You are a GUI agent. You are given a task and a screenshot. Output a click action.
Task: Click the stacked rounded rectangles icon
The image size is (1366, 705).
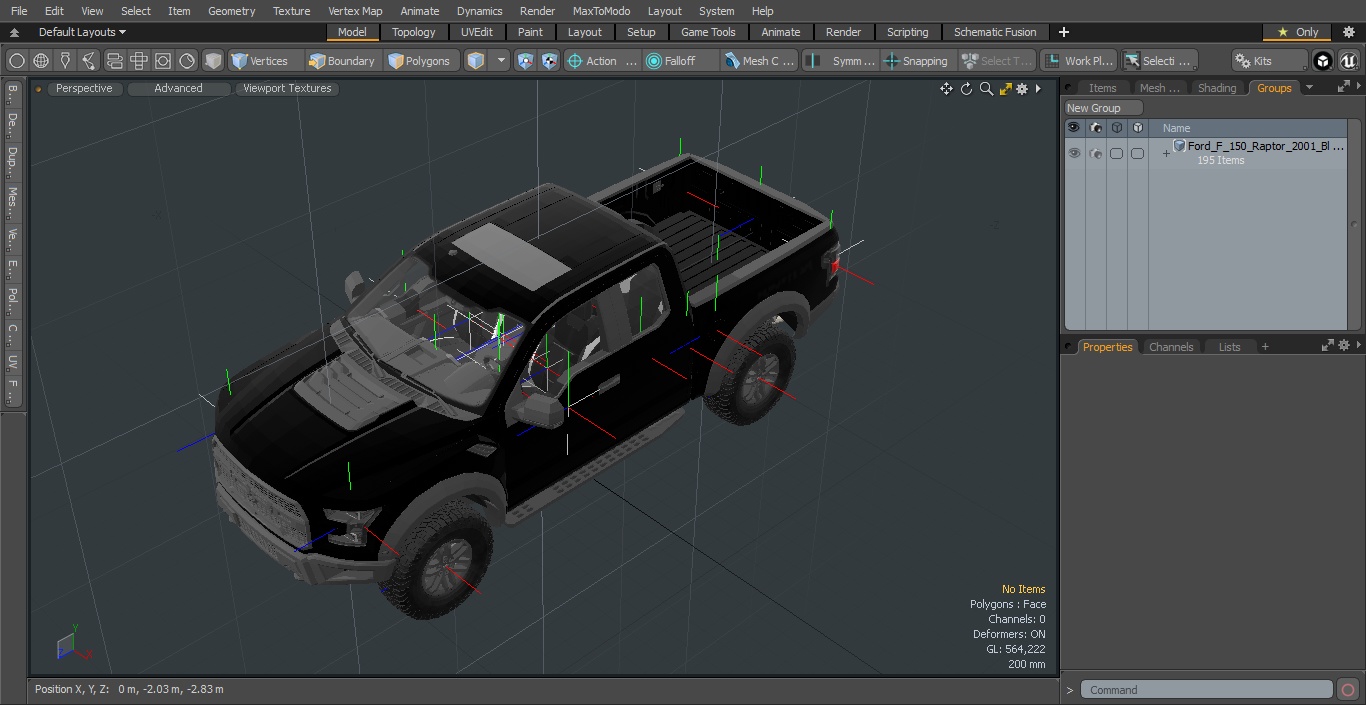coord(114,61)
